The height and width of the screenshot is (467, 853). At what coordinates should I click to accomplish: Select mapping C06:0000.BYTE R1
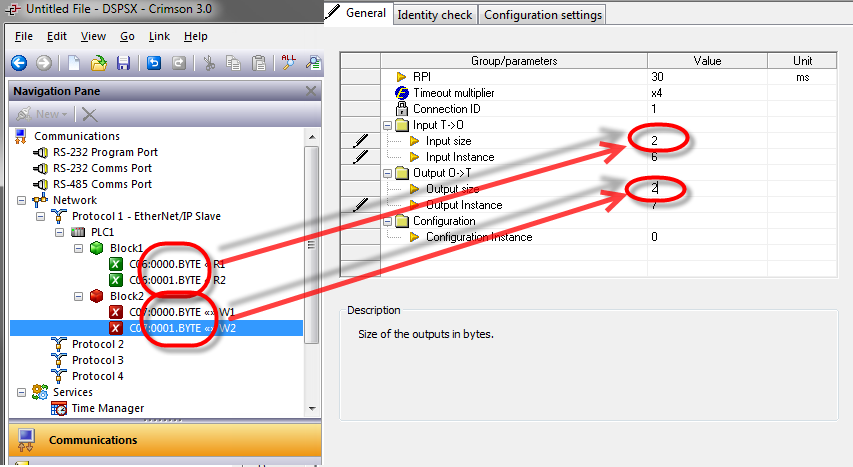(x=177, y=265)
